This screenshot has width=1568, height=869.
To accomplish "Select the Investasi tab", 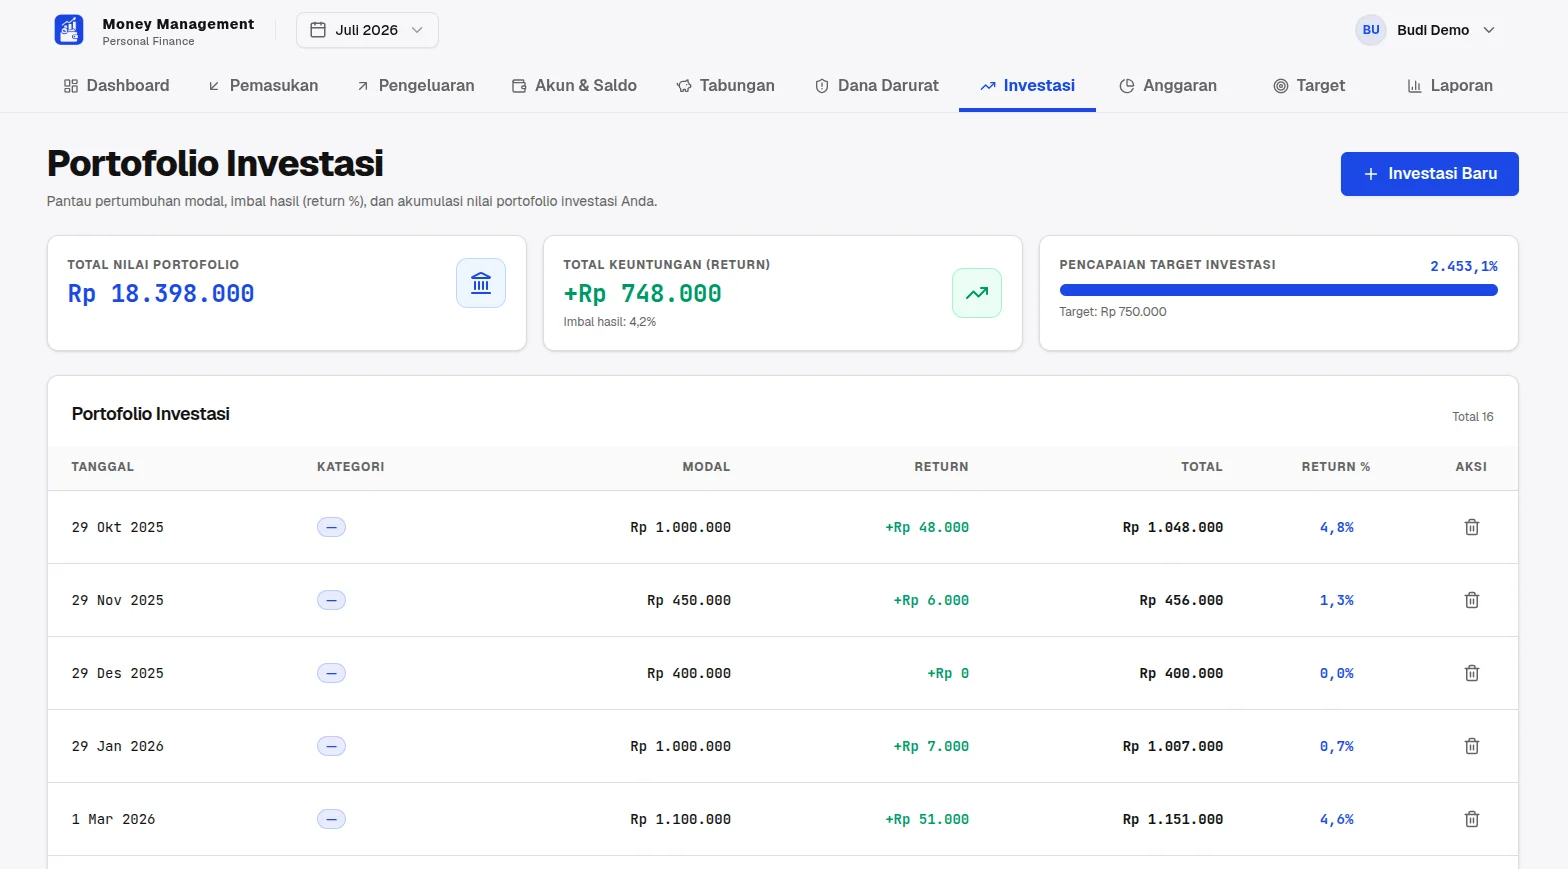I will [1027, 86].
